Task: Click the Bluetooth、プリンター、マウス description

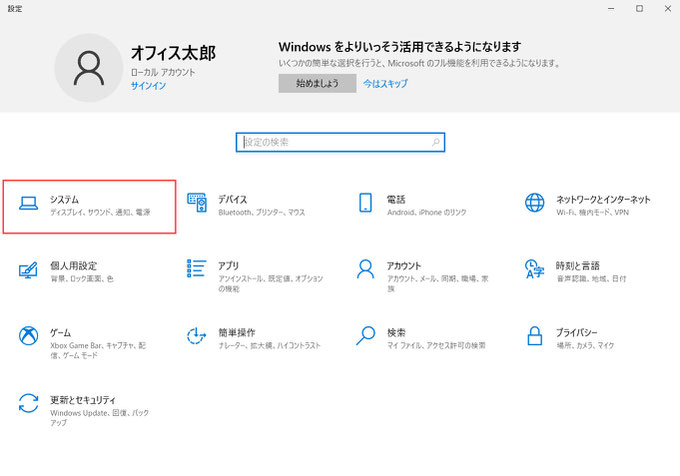Action: point(262,212)
